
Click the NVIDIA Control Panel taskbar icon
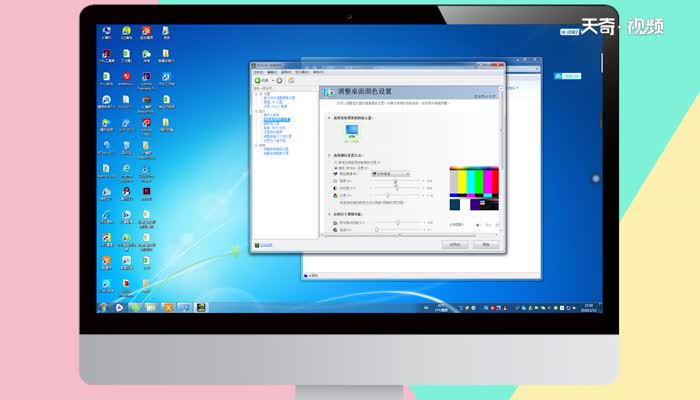point(201,307)
